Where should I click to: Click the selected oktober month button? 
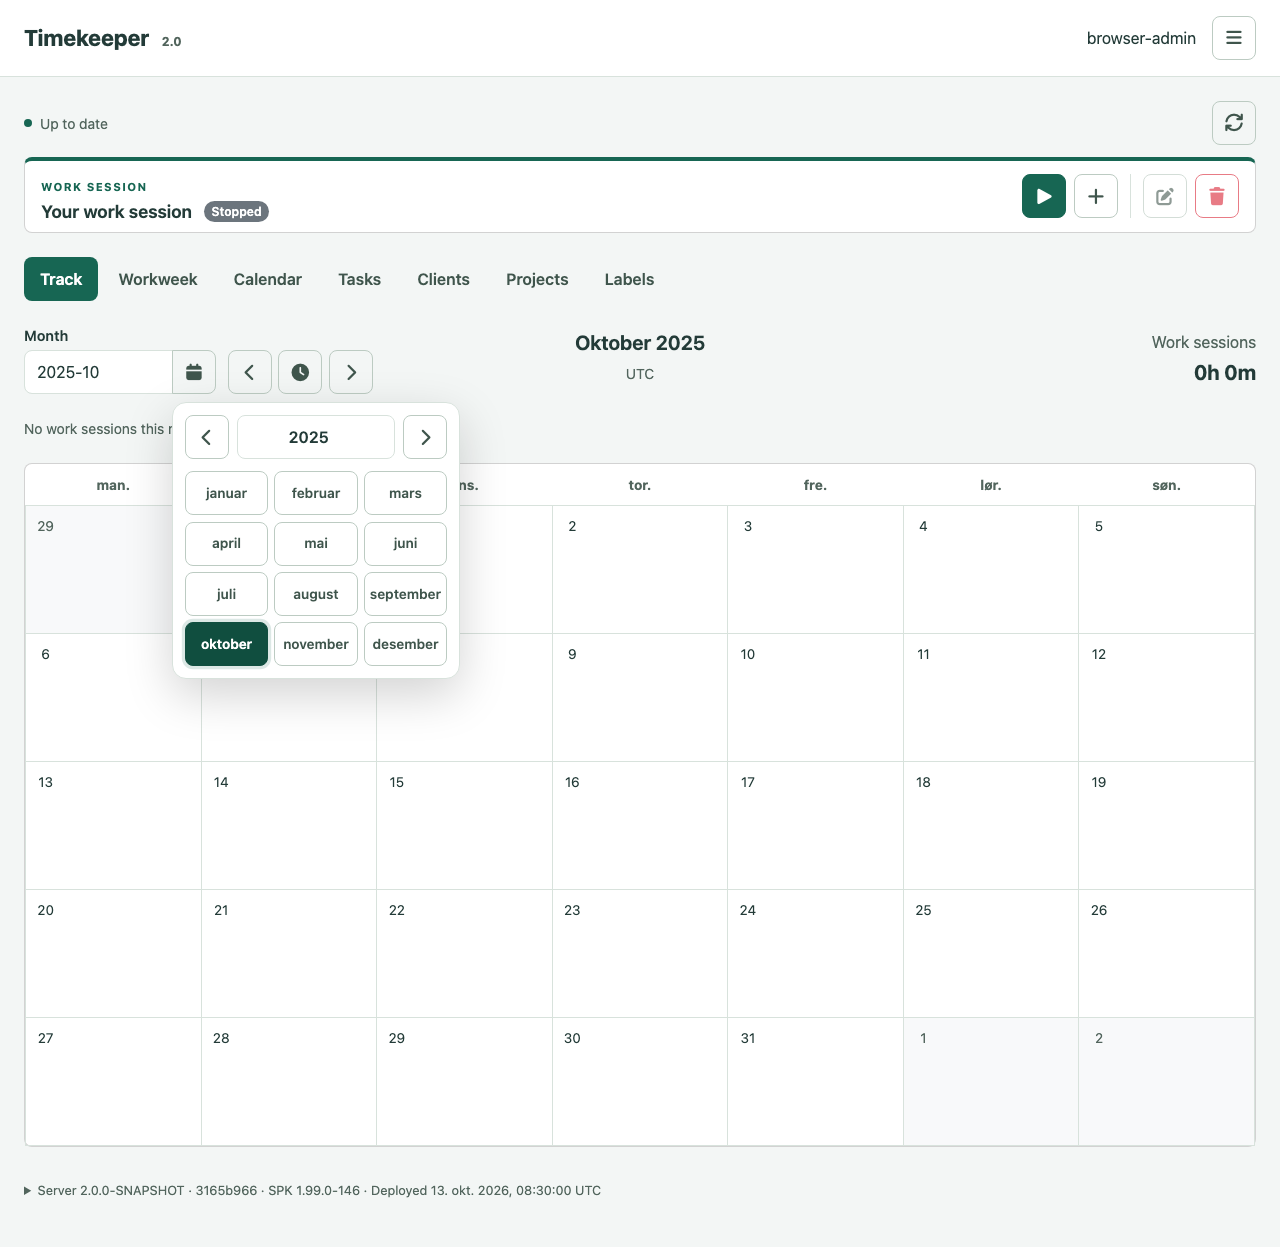click(x=226, y=644)
